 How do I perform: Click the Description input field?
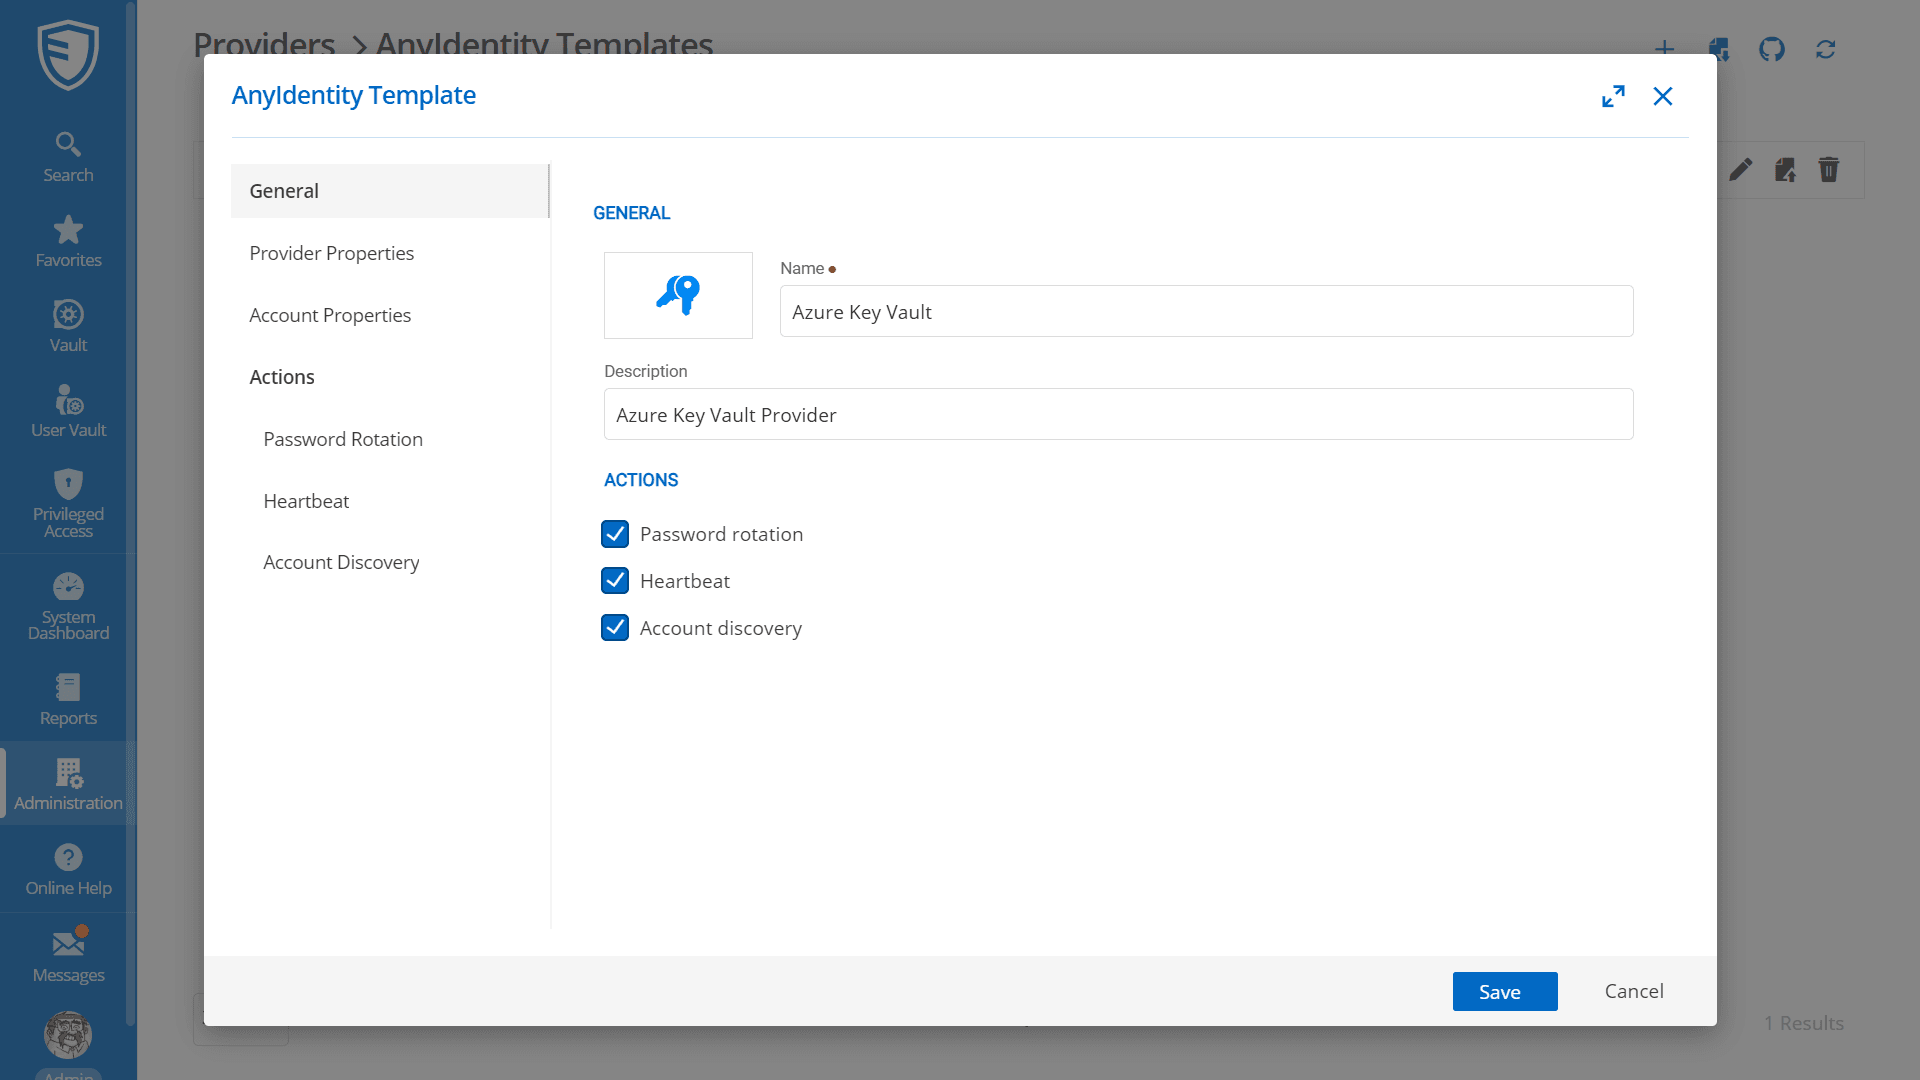tap(1118, 414)
